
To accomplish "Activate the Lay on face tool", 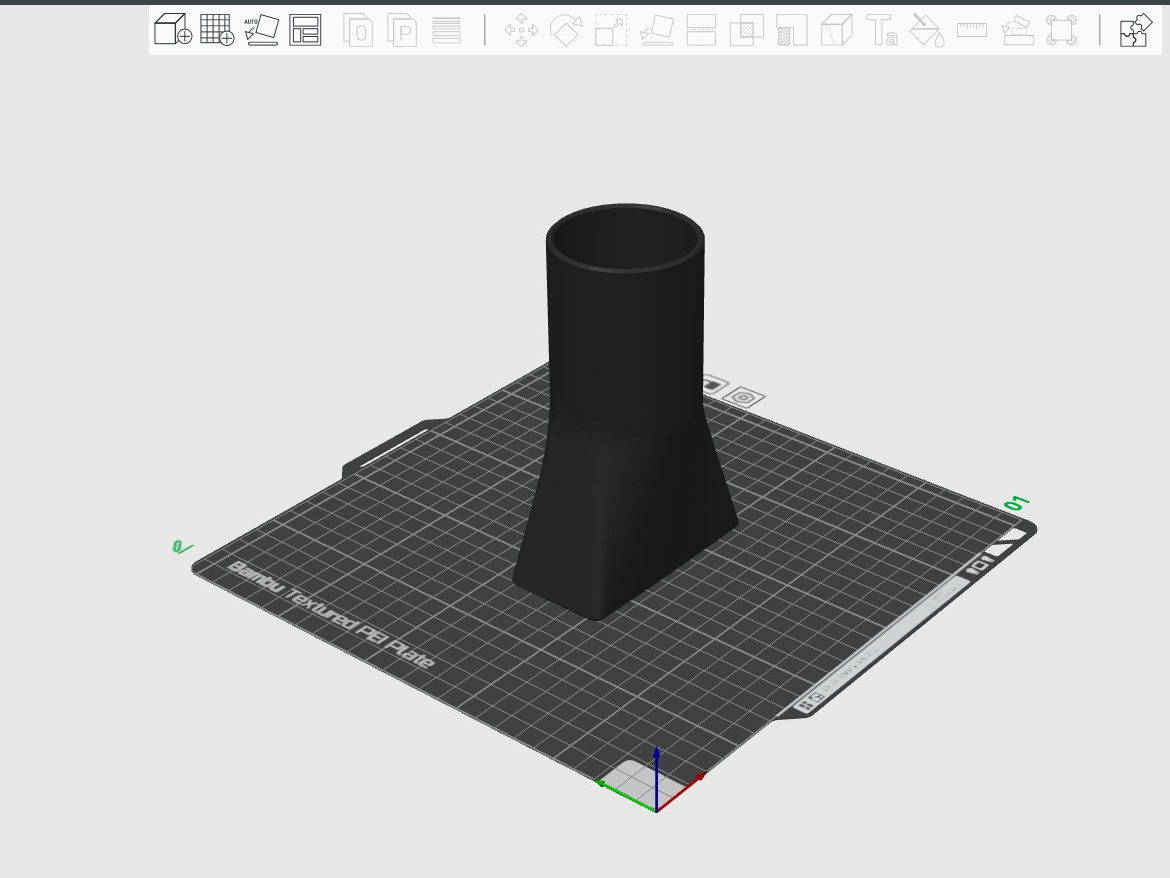I will point(657,30).
